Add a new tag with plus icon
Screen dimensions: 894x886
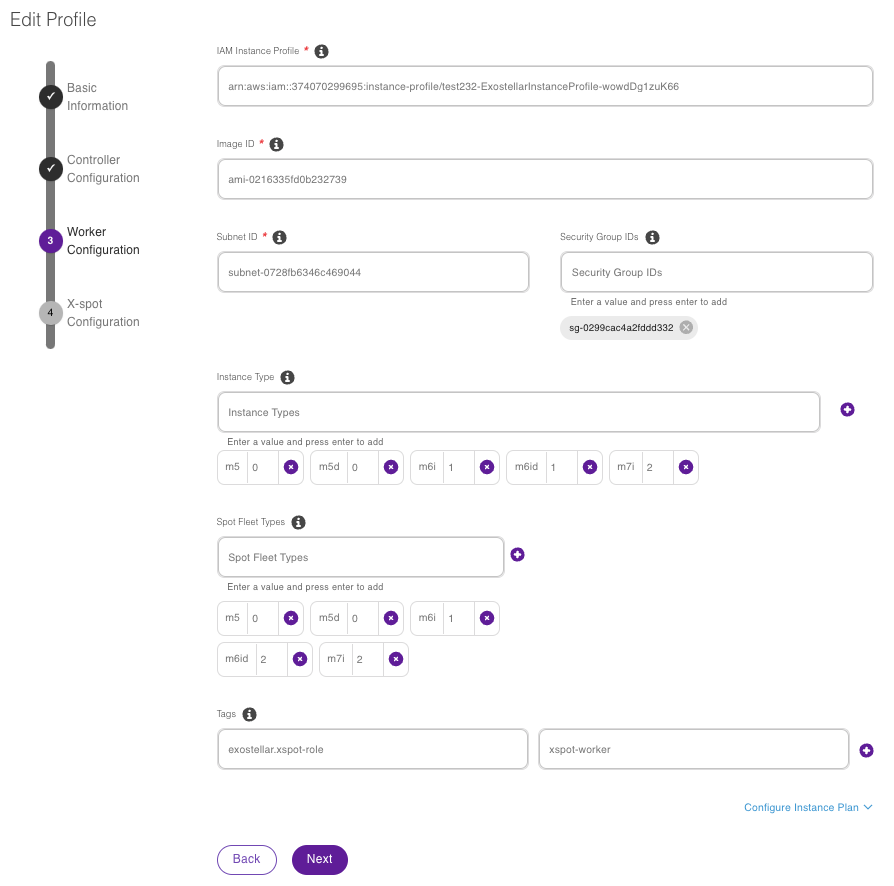pyautogui.click(x=866, y=750)
